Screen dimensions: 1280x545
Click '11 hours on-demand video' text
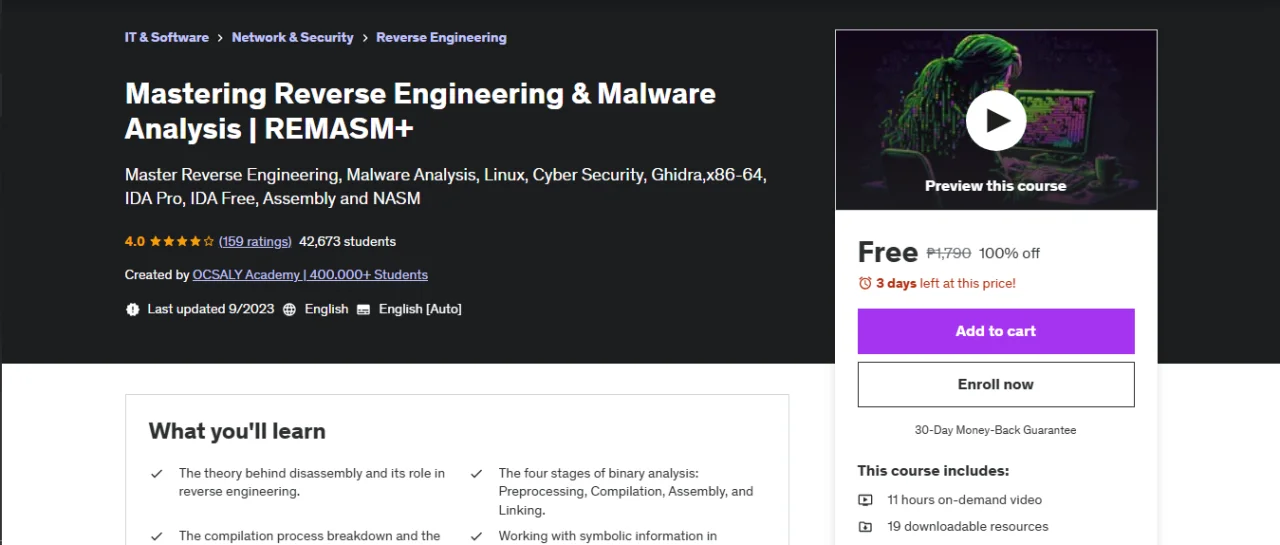pos(965,500)
